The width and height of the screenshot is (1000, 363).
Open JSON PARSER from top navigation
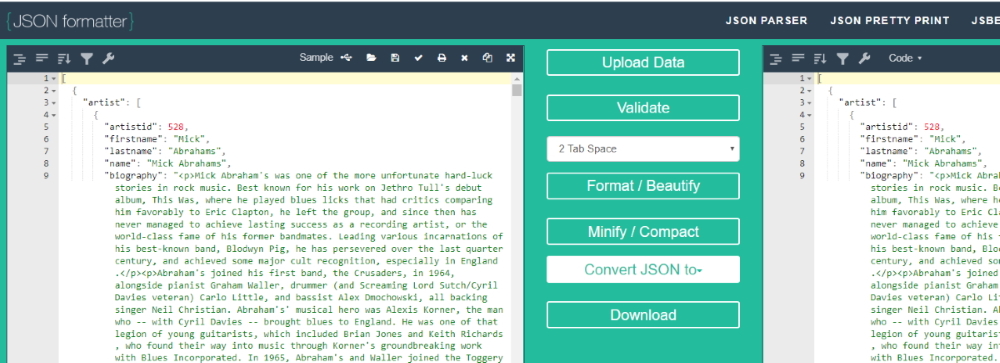pyautogui.click(x=766, y=21)
